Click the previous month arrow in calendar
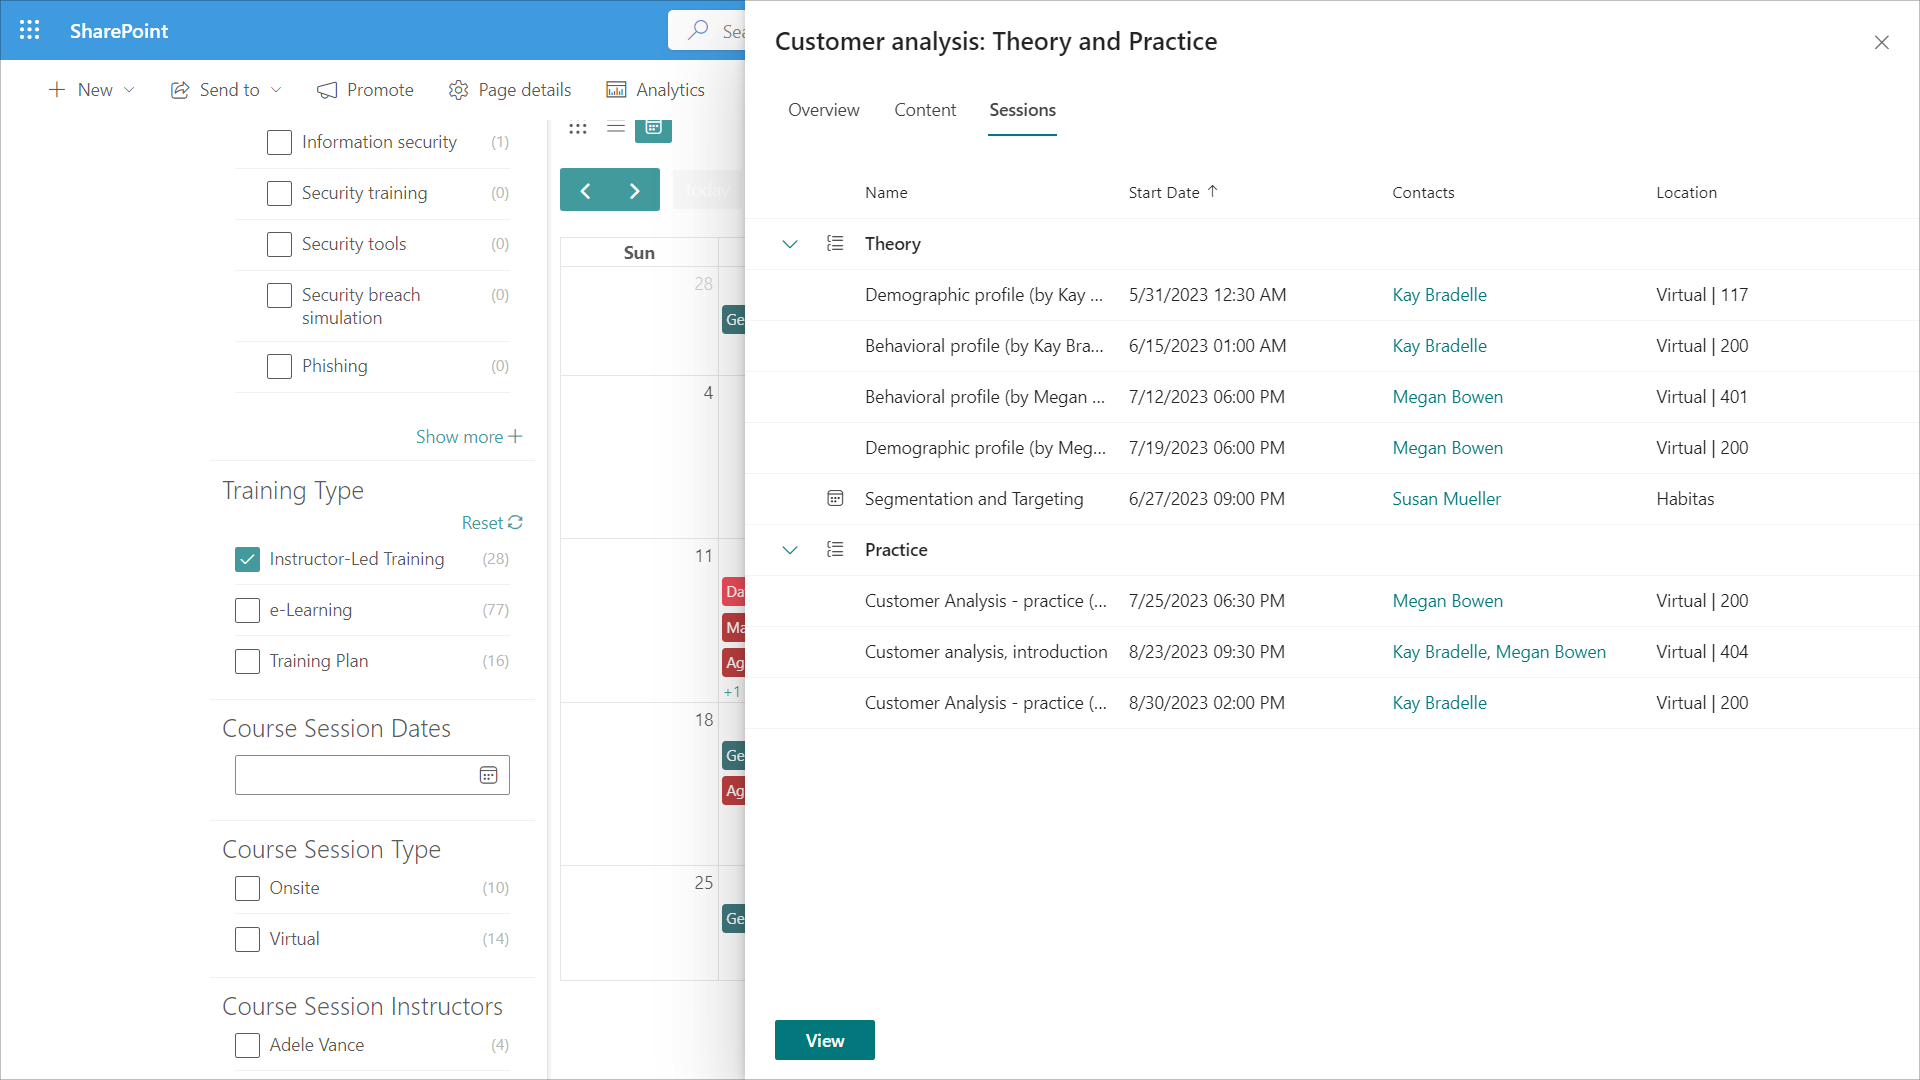Screen dimensions: 1920x1080 pyautogui.click(x=585, y=190)
